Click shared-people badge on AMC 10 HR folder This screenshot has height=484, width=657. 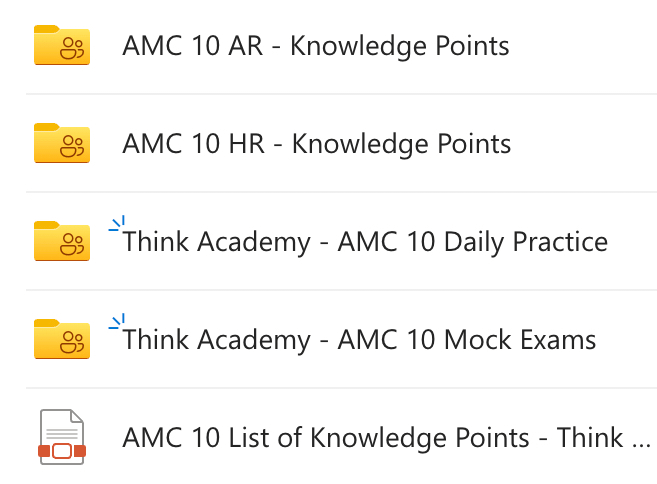tap(74, 148)
